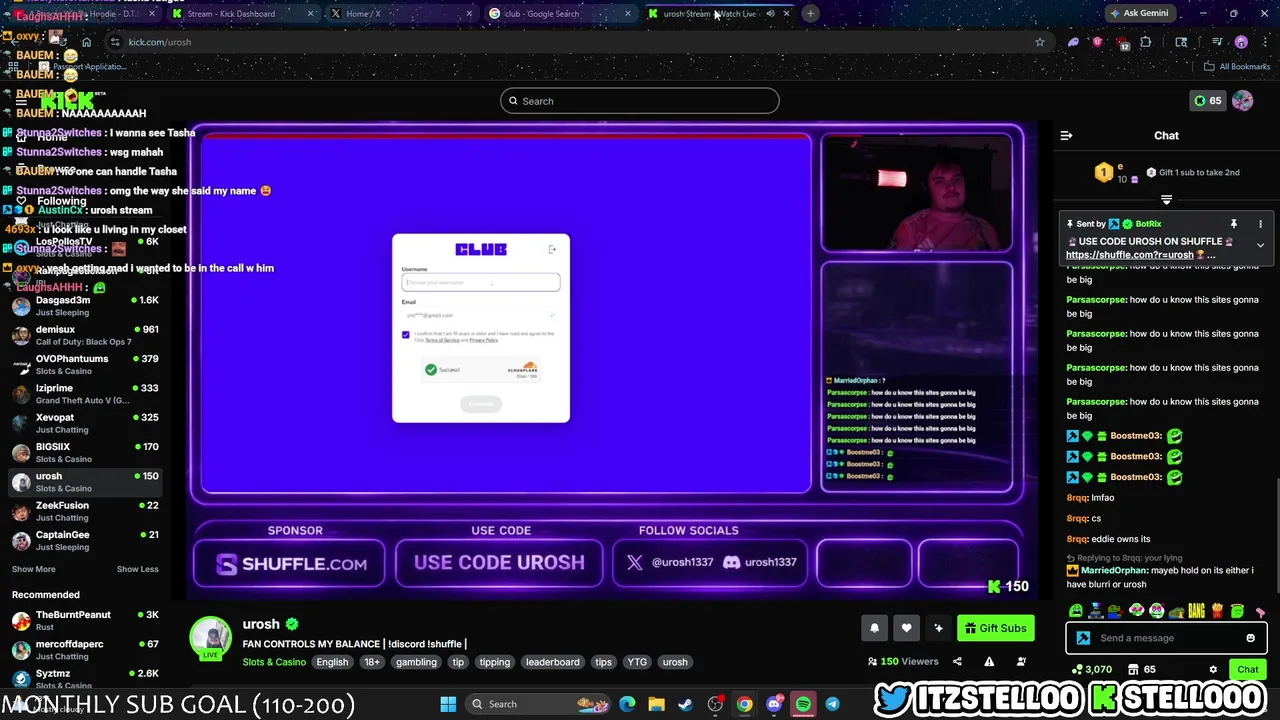Open BIGSIIX channel in sidebar
Image resolution: width=1280 pixels, height=720 pixels.
tap(84, 452)
